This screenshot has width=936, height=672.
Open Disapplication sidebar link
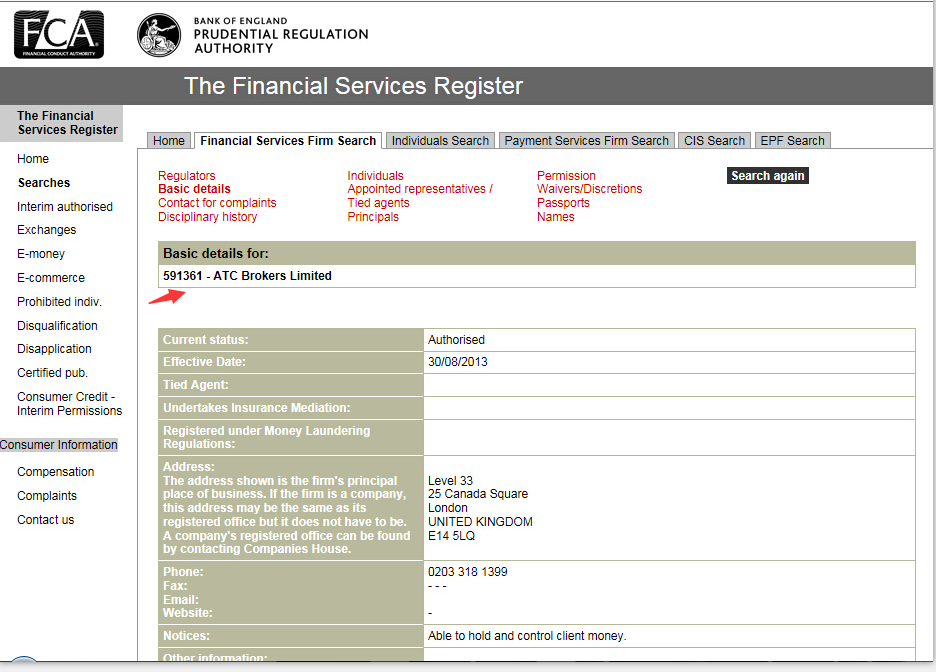tap(54, 349)
